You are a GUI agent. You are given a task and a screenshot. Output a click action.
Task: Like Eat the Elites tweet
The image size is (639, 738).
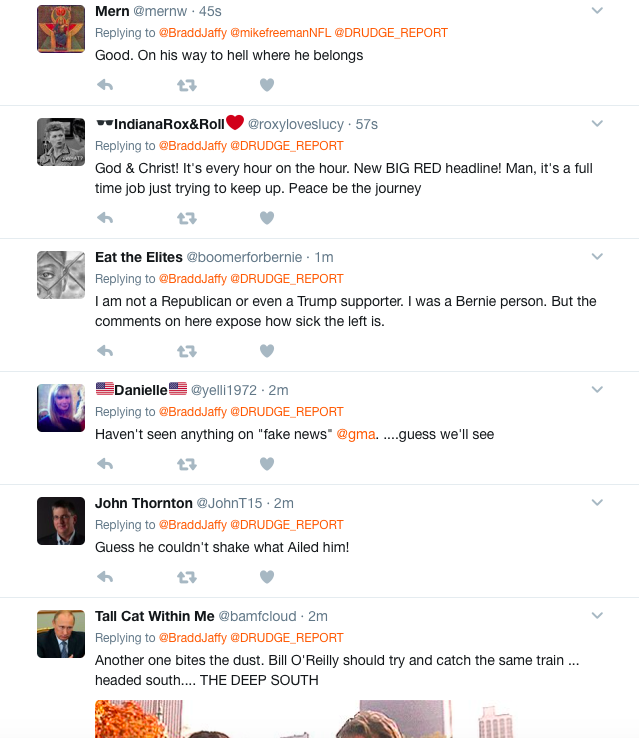pyautogui.click(x=267, y=351)
